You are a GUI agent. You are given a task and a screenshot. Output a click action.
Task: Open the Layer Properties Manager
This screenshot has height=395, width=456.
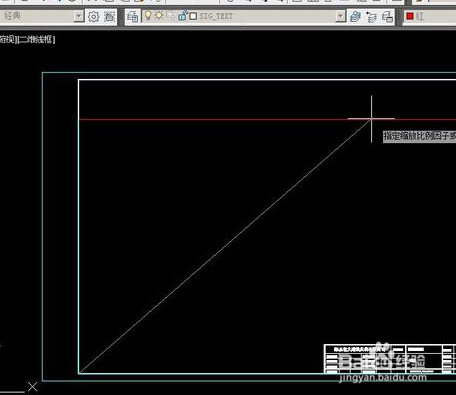132,16
